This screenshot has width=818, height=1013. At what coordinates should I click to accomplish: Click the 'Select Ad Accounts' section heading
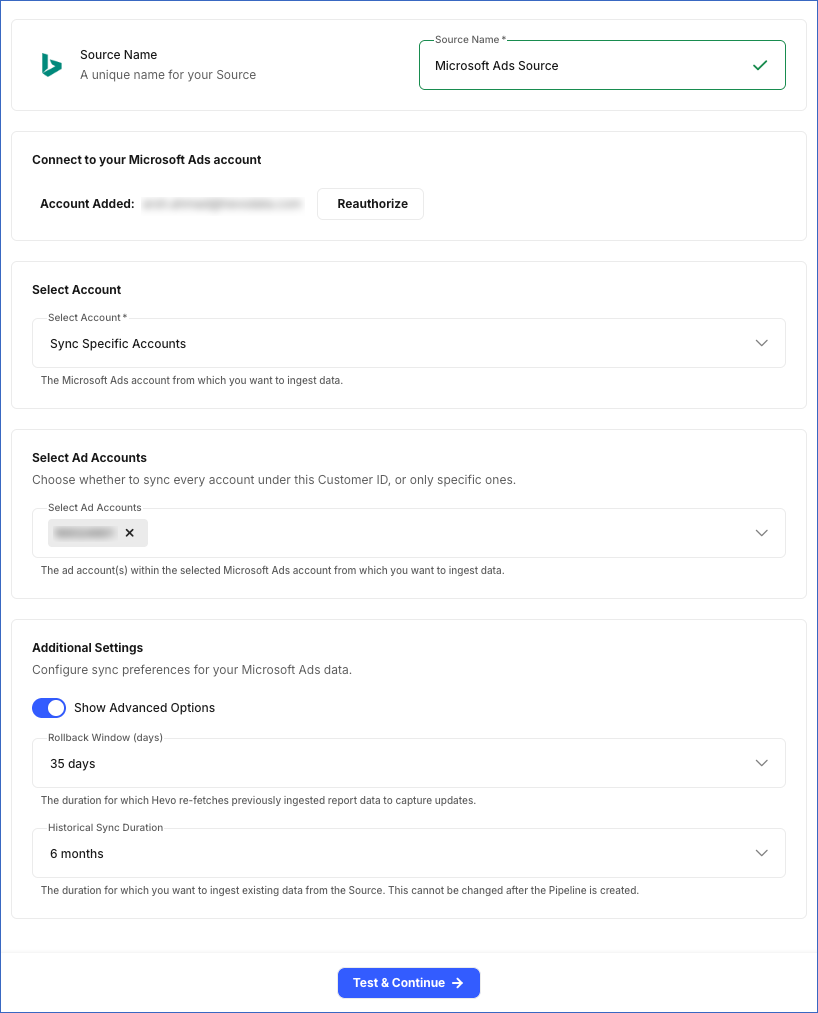(89, 457)
